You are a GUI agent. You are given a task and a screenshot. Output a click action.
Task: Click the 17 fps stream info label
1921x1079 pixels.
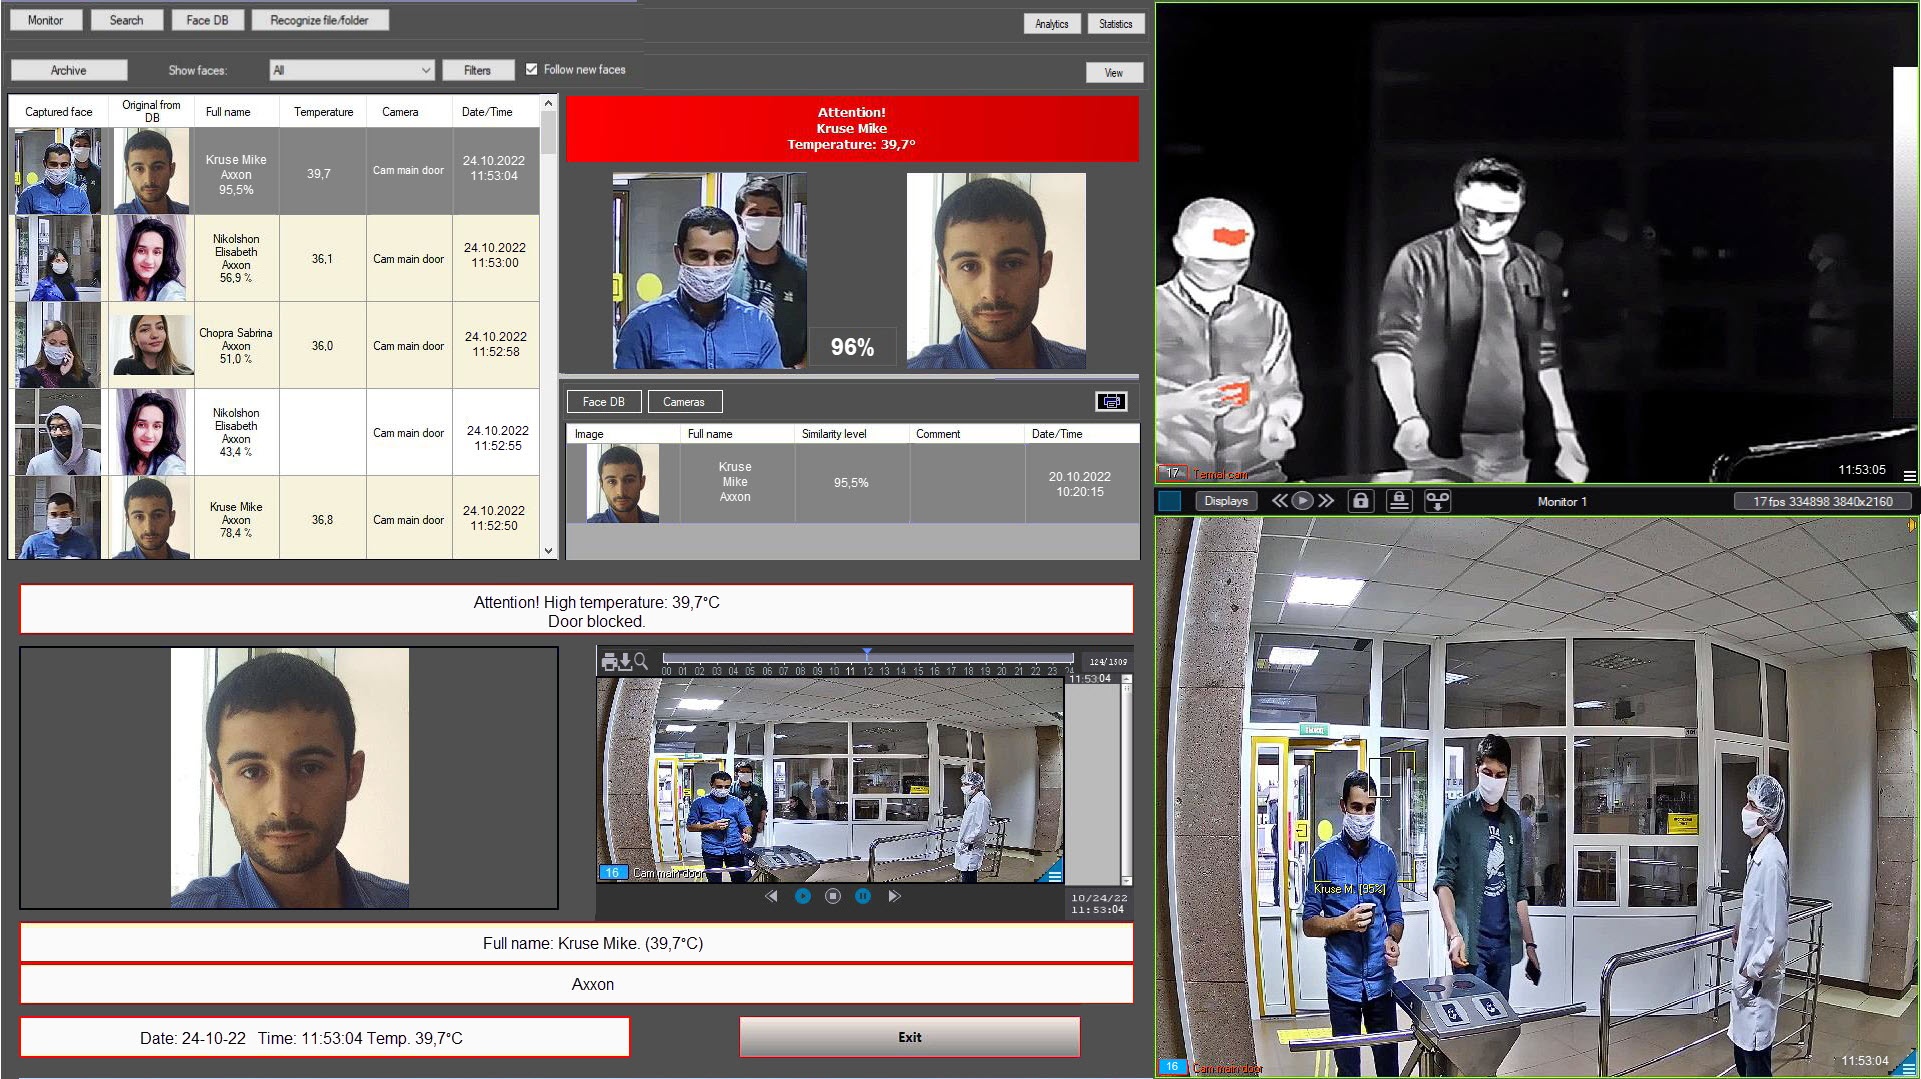tap(1822, 501)
